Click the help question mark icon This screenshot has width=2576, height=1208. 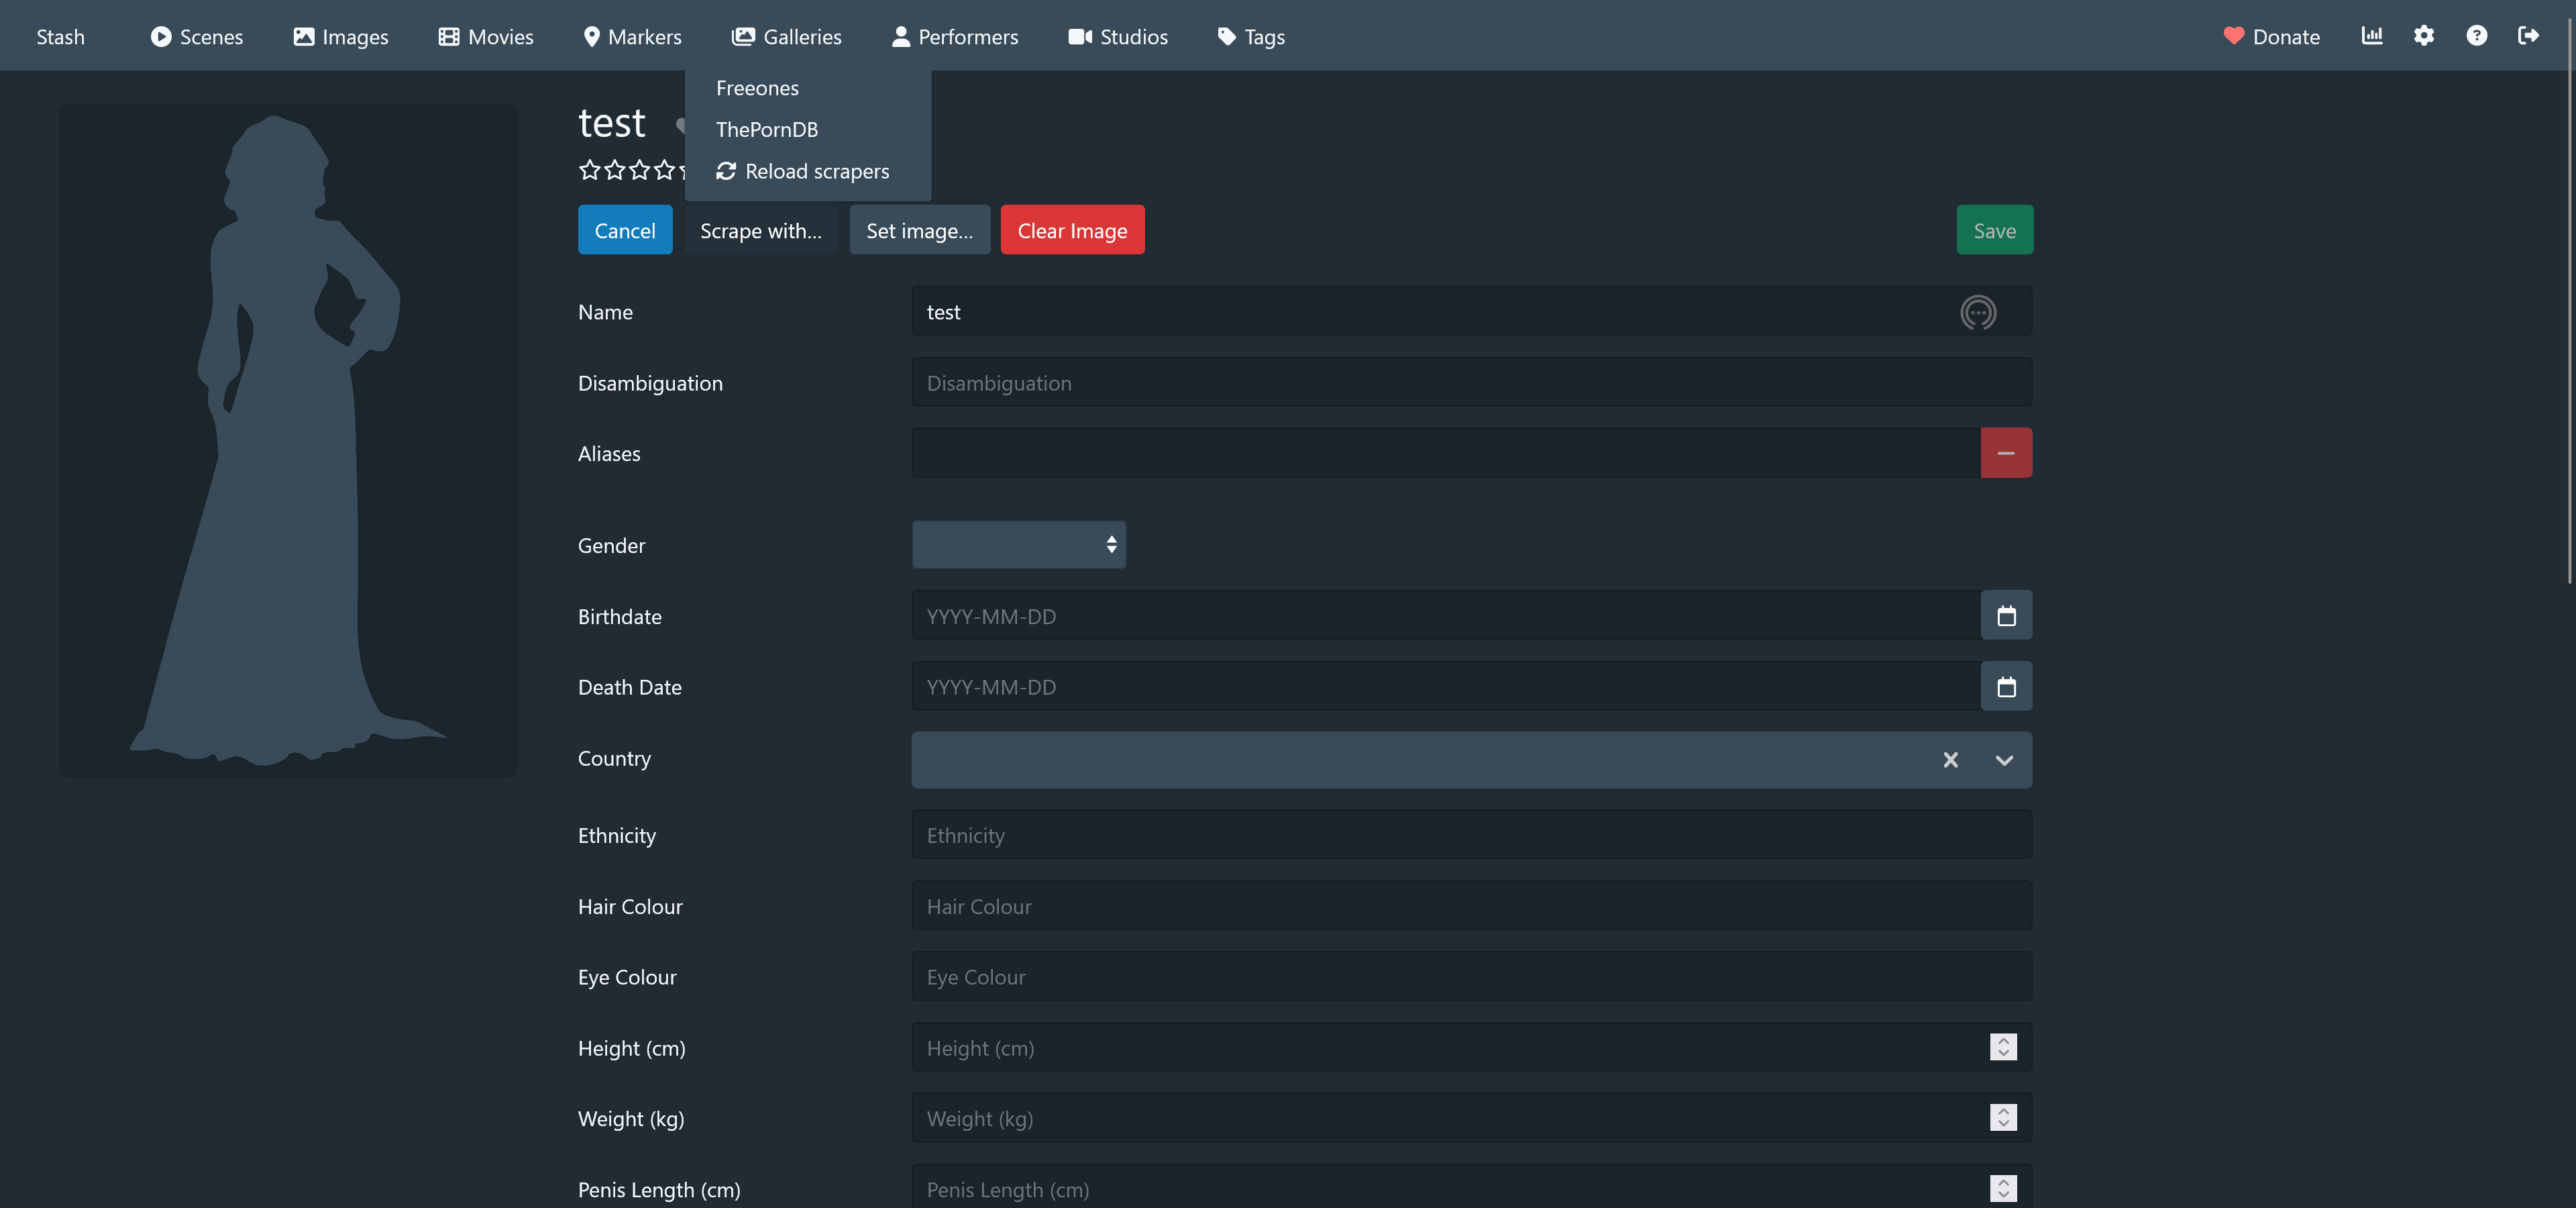pyautogui.click(x=2478, y=36)
